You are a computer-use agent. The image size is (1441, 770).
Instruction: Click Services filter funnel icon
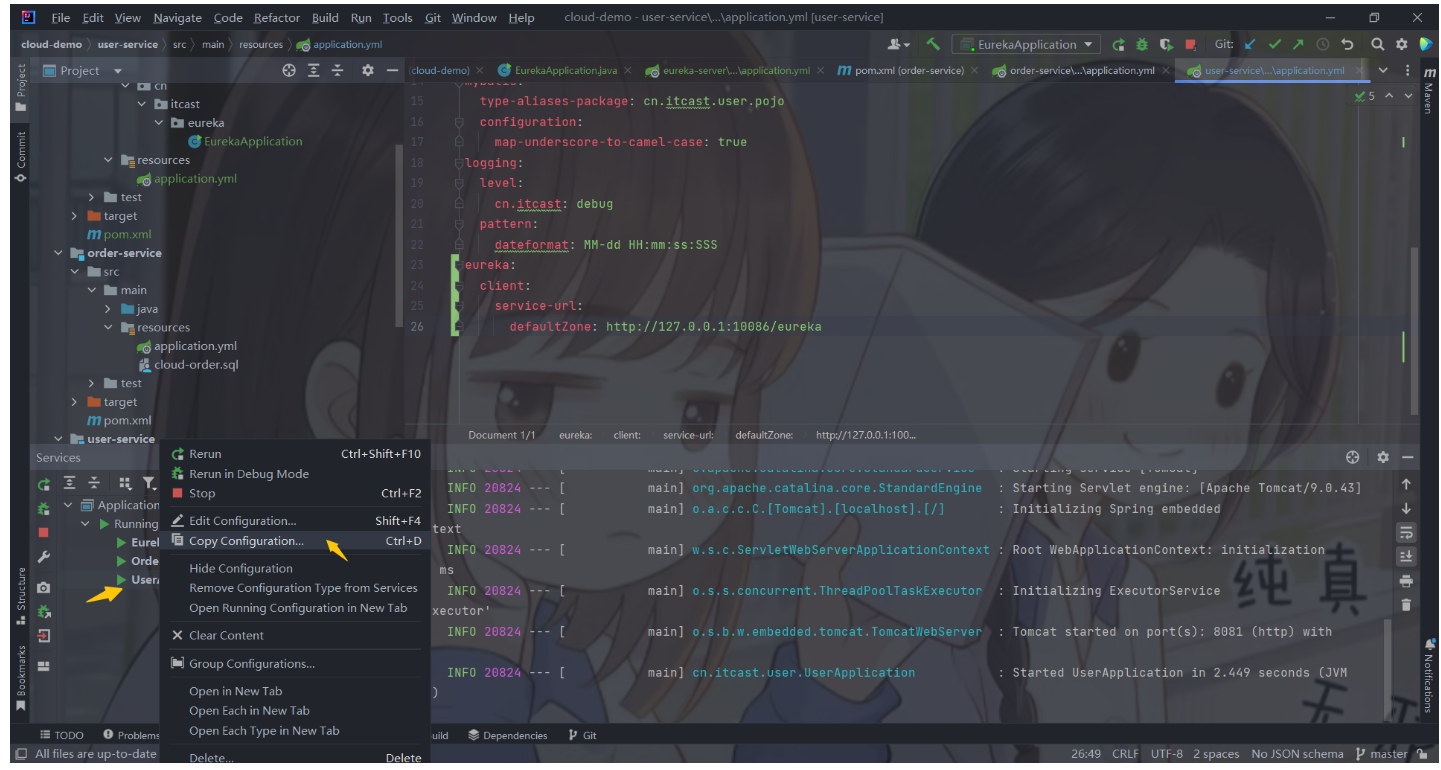point(149,483)
